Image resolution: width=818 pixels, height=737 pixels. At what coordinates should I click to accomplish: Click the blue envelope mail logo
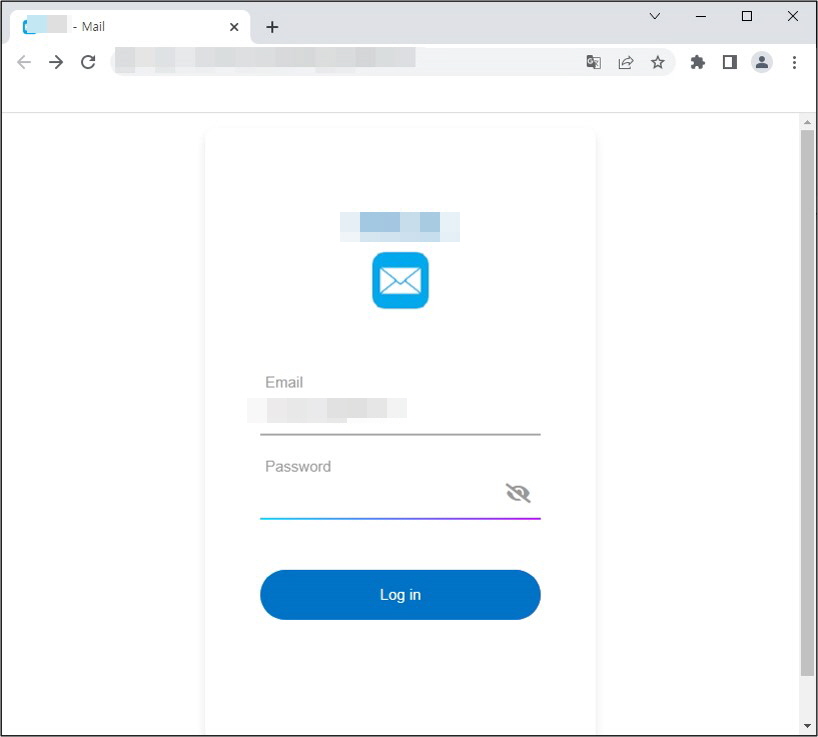[400, 280]
